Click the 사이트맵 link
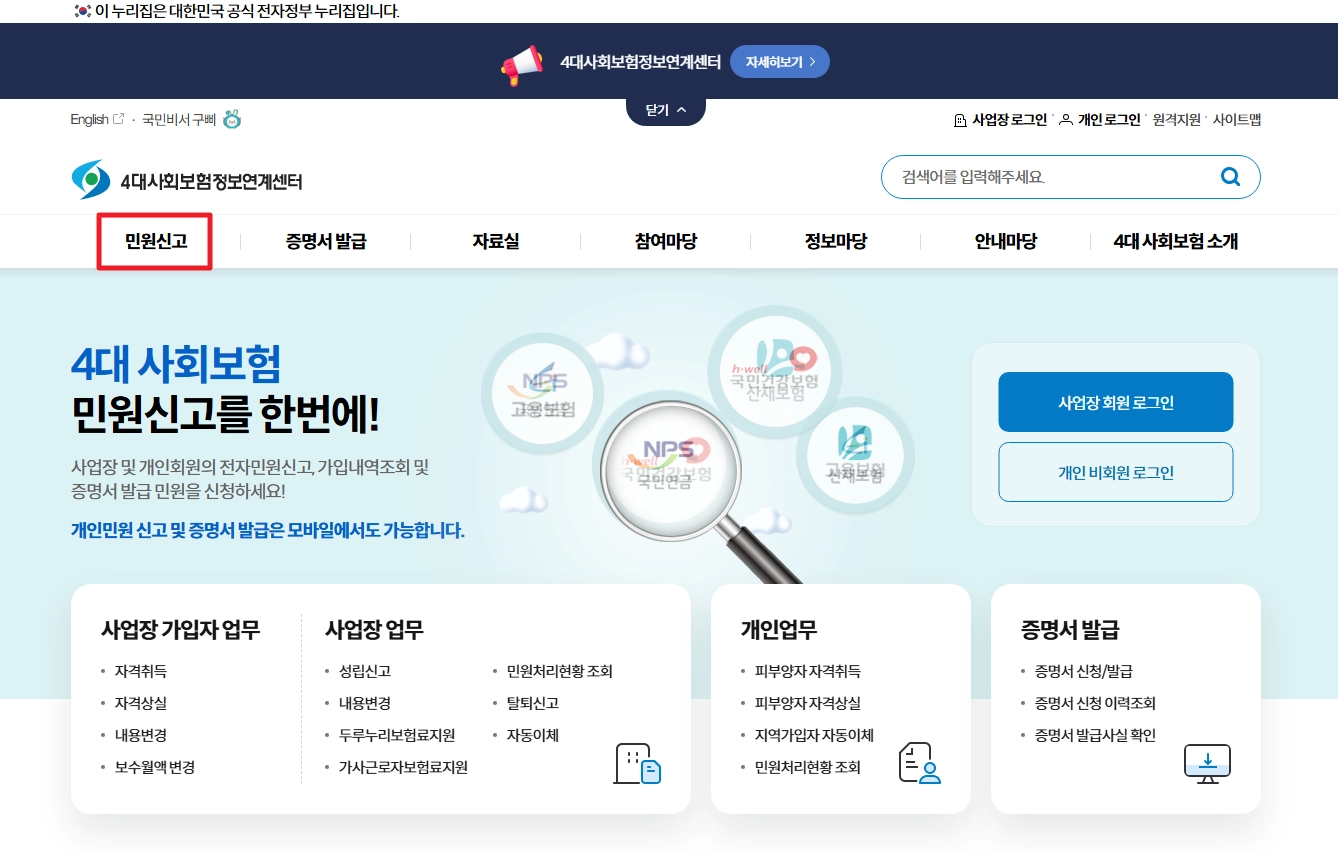Screen dimensions: 1338x853 coord(1237,119)
